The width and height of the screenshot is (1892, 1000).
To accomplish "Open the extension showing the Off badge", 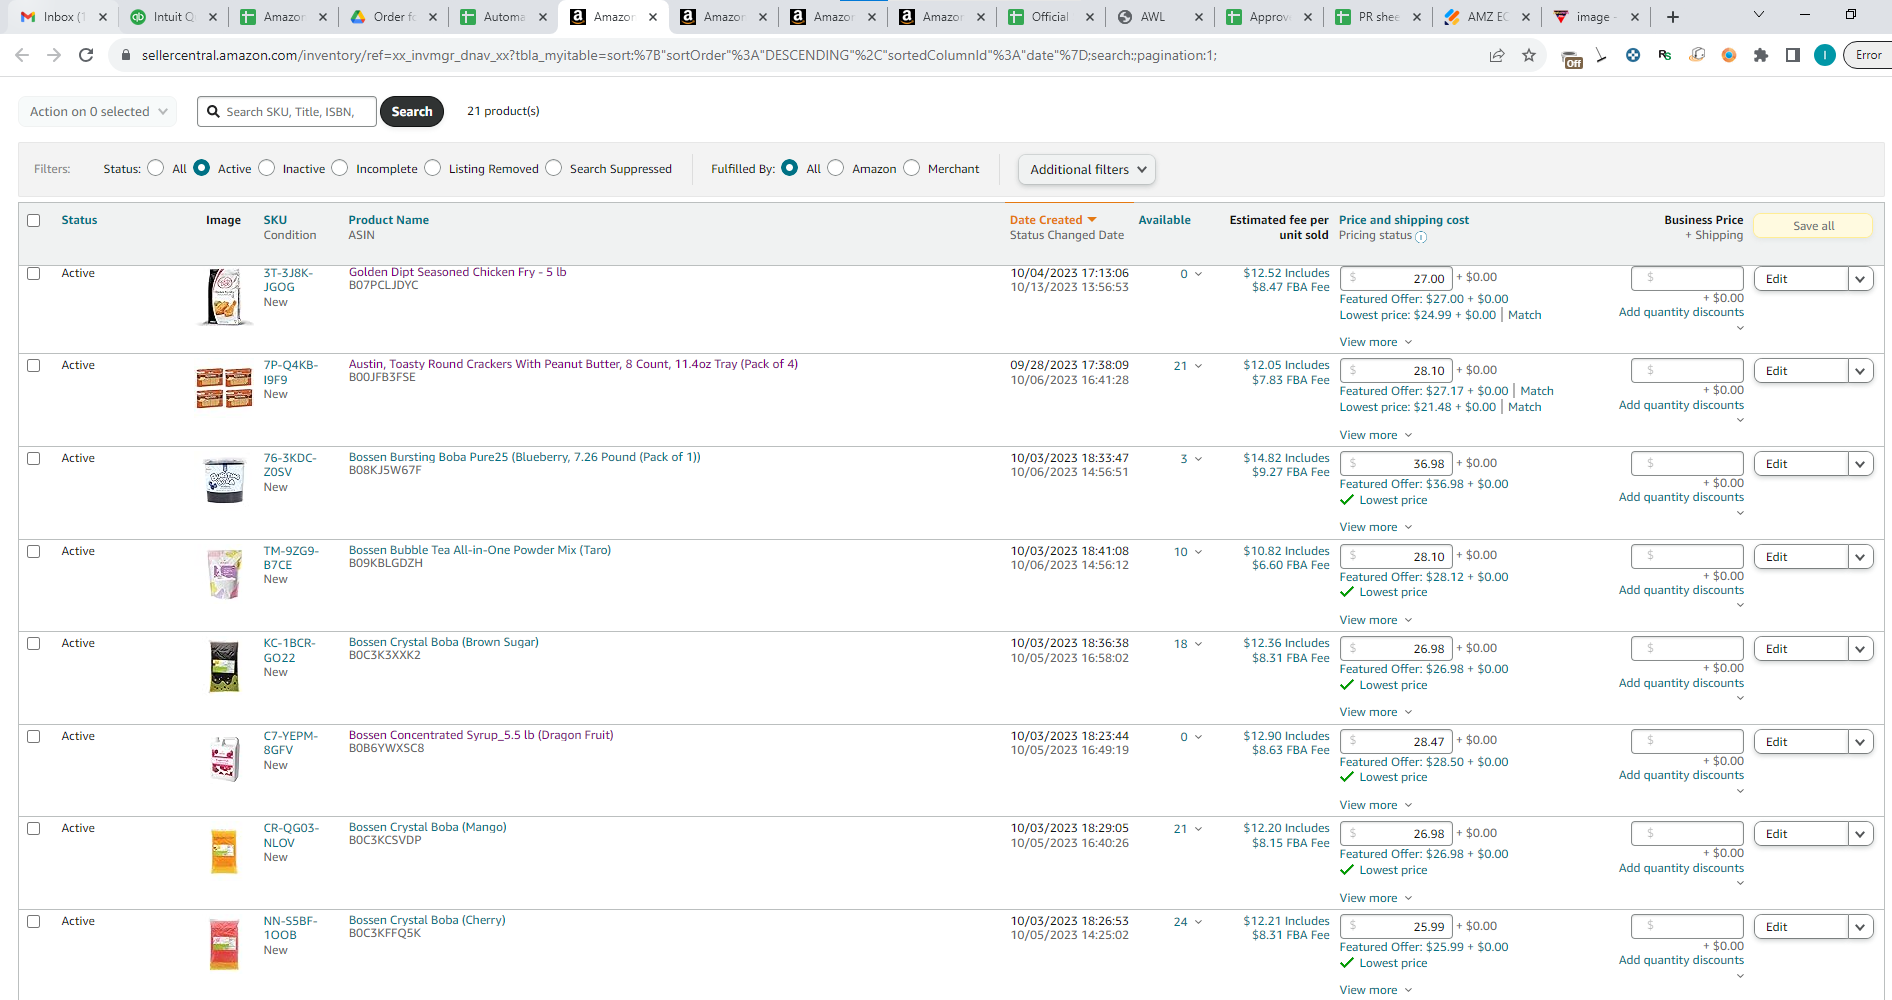I will point(1572,58).
